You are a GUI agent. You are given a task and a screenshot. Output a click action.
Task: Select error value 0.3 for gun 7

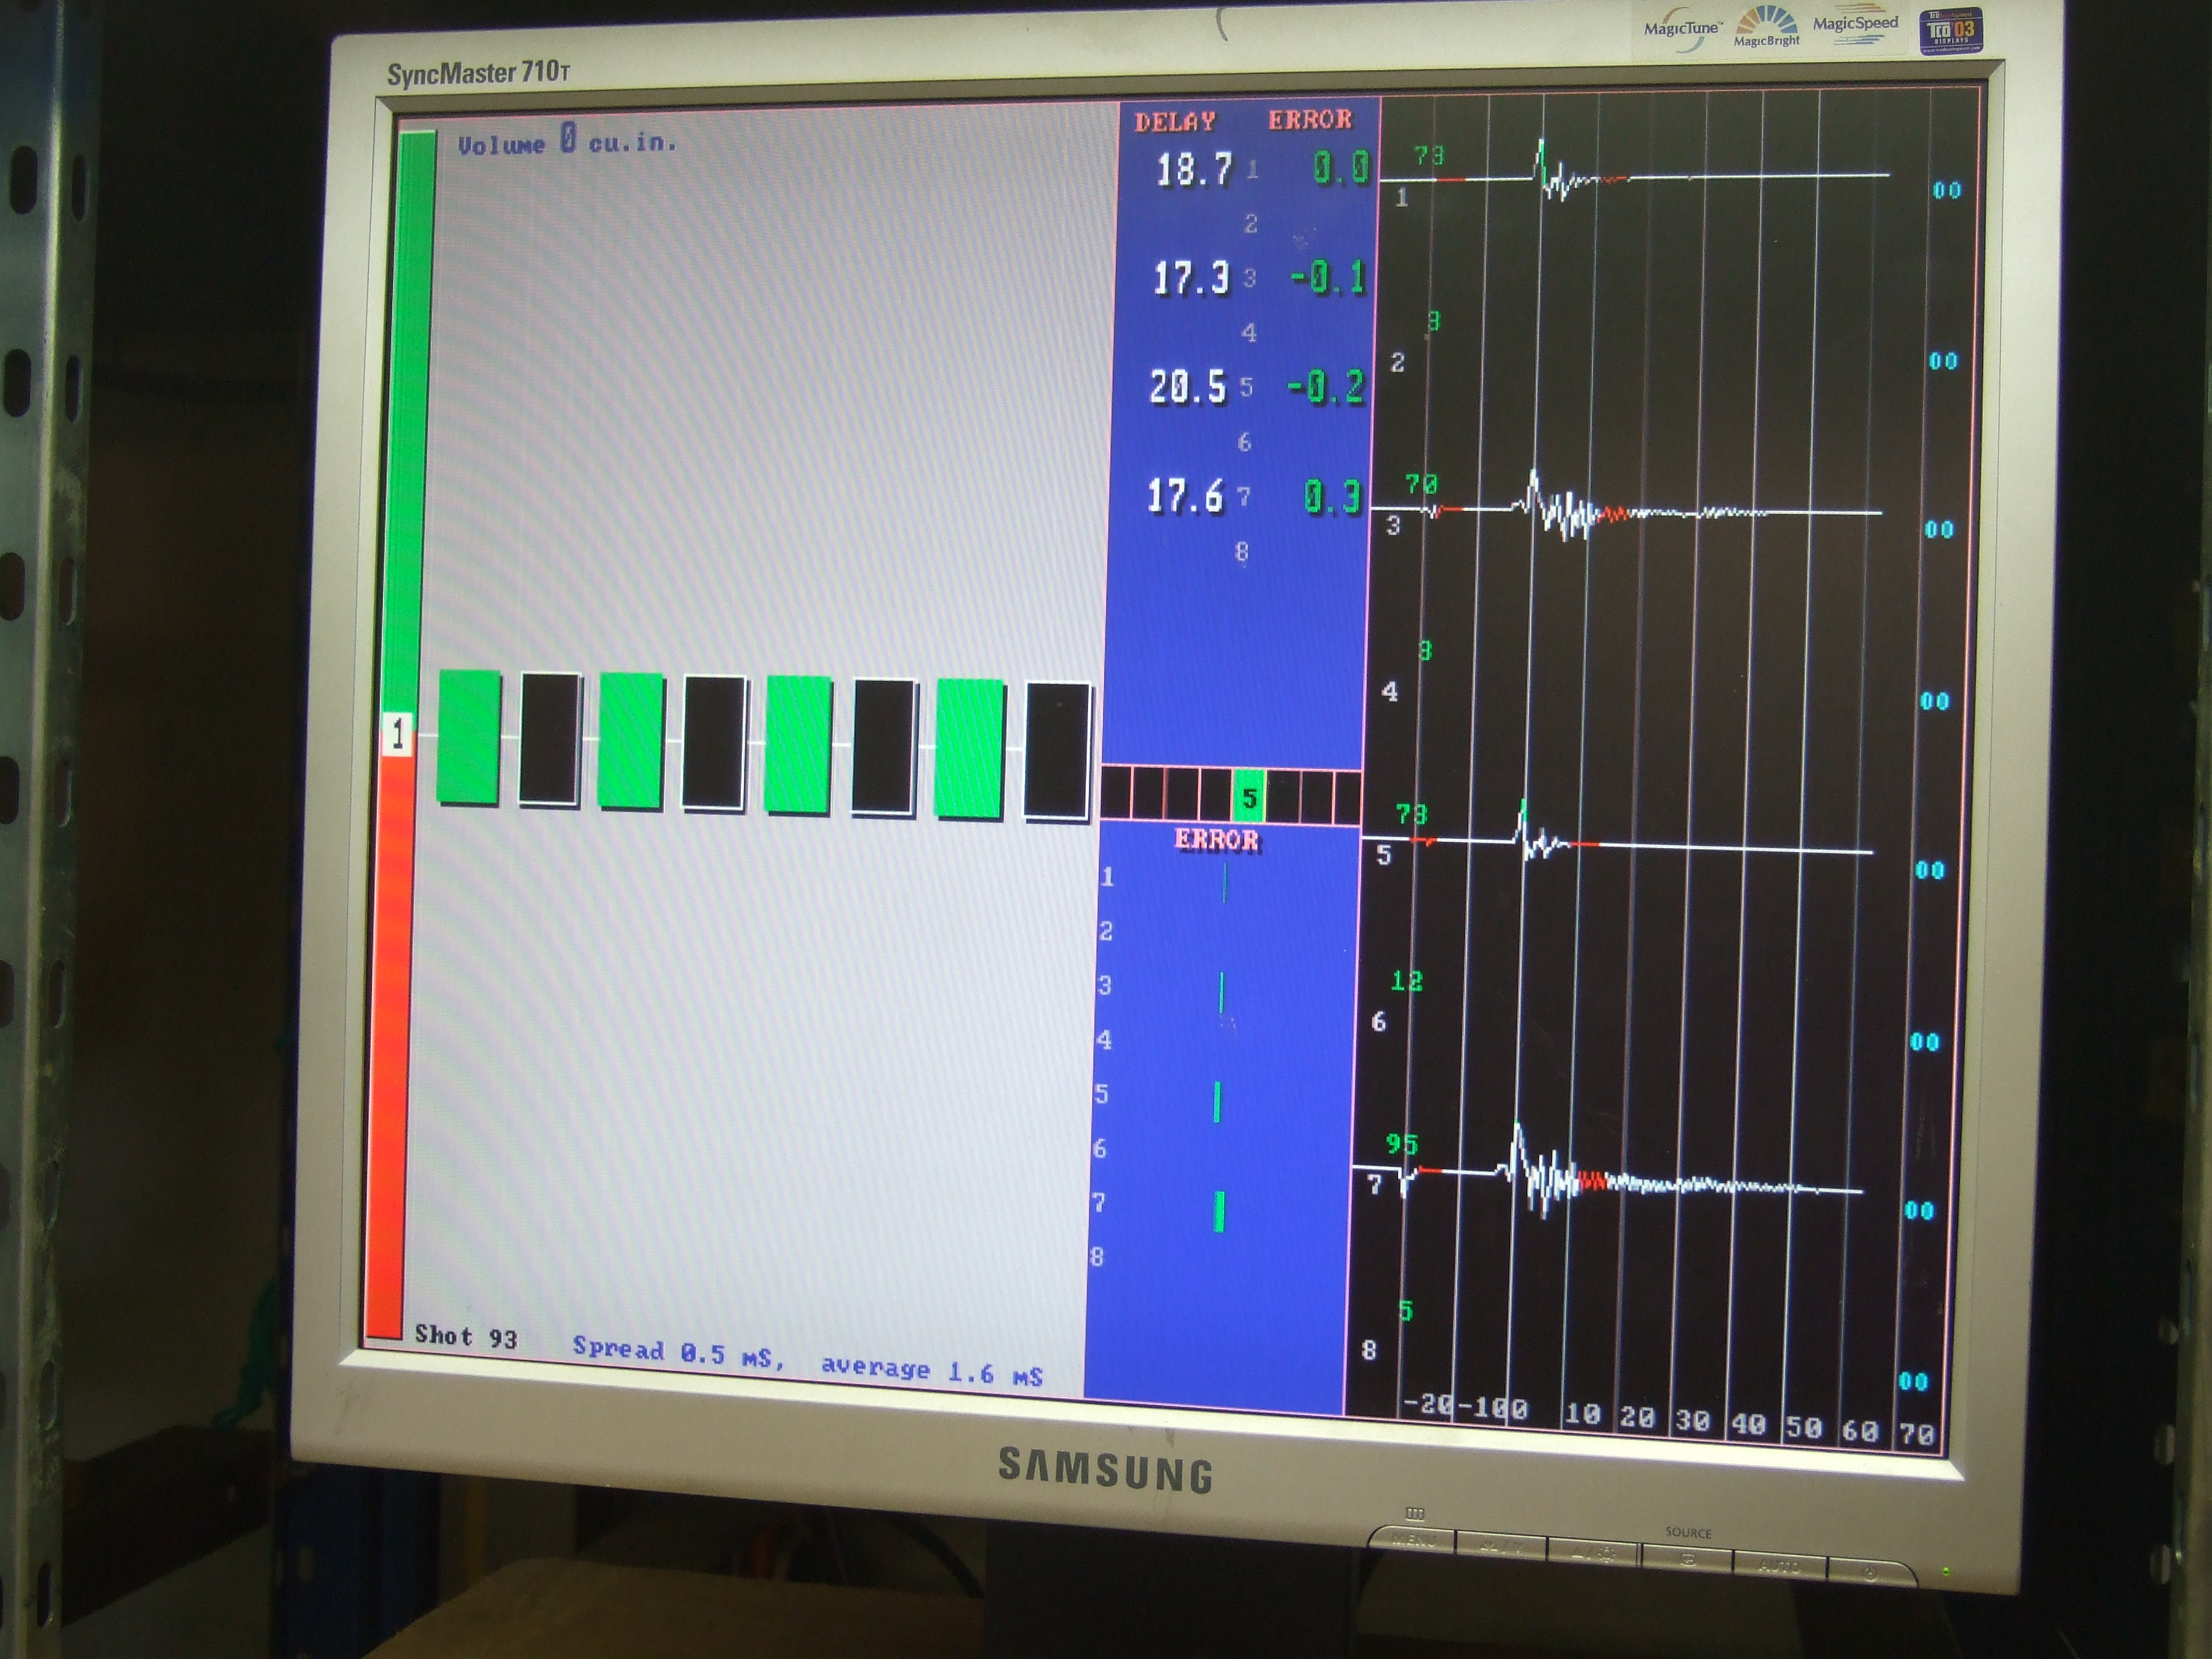[x=1332, y=497]
